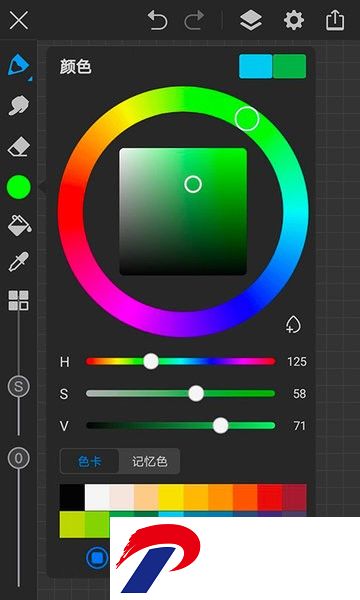Image resolution: width=360 pixels, height=600 pixels.
Task: Switch to the 记忆色 tab
Action: click(x=150, y=461)
